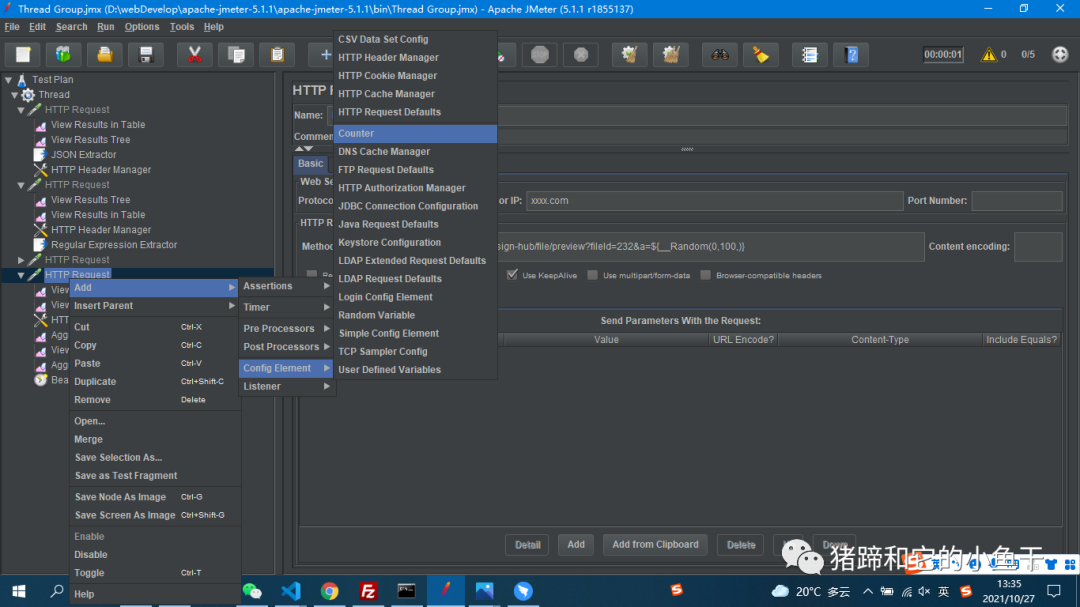Viewport: 1080px width, 607px height.
Task: Click the Reset Search toolbar icon
Action: click(761, 54)
